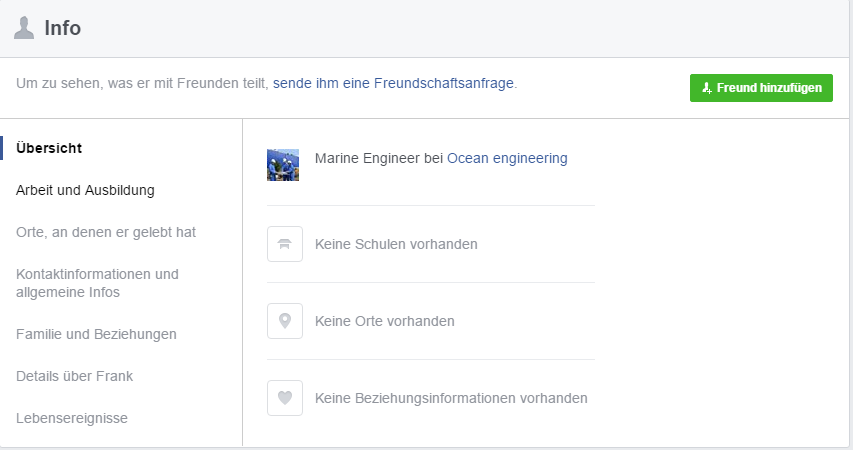Click the sende ihm eine Freundschaftsanfrage link

393,83
